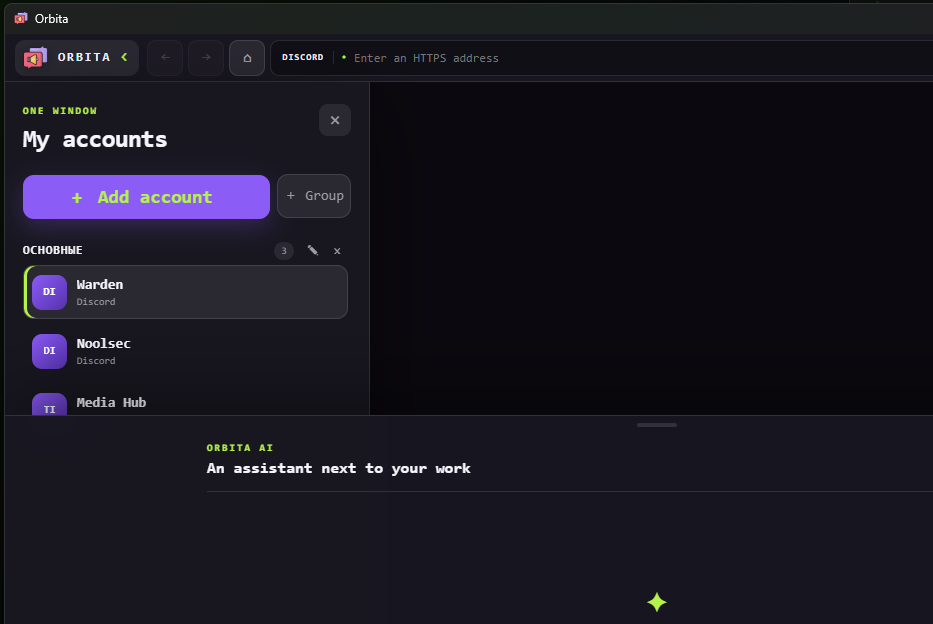Click the DISCORD label in address bar
This screenshot has height=624, width=933.
[302, 57]
